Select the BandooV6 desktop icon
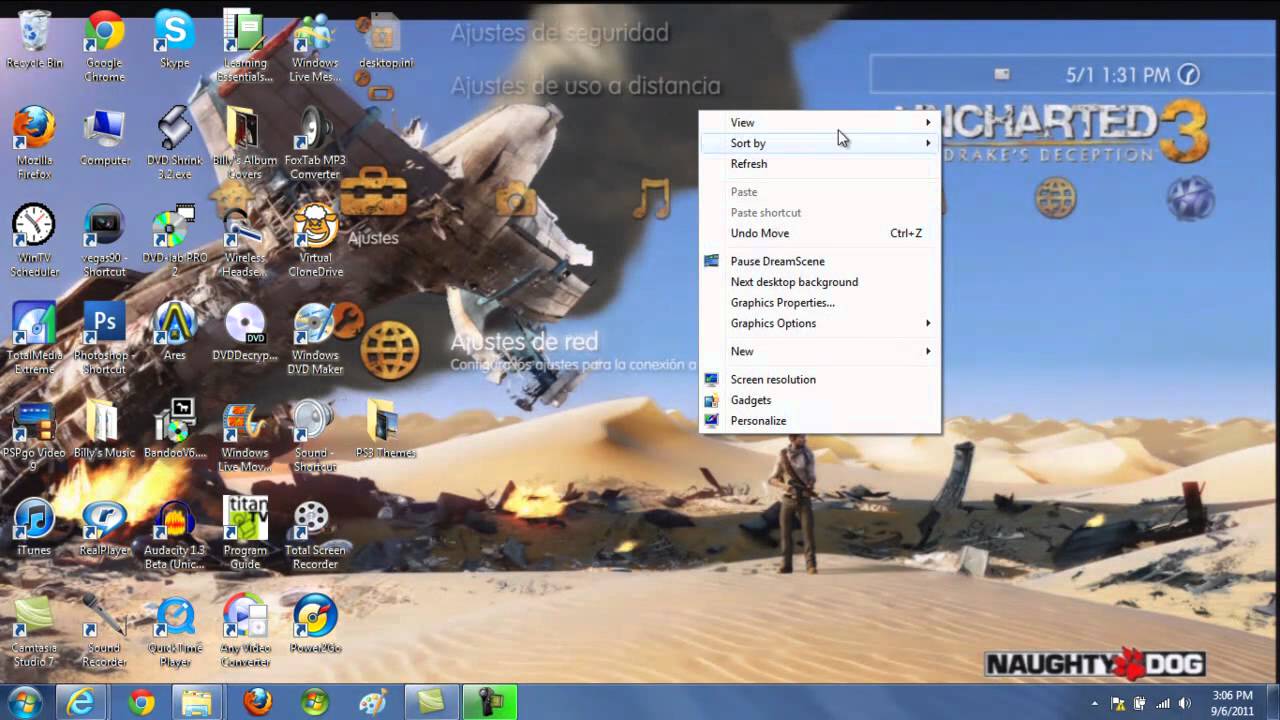Image resolution: width=1280 pixels, height=720 pixels. [174, 429]
